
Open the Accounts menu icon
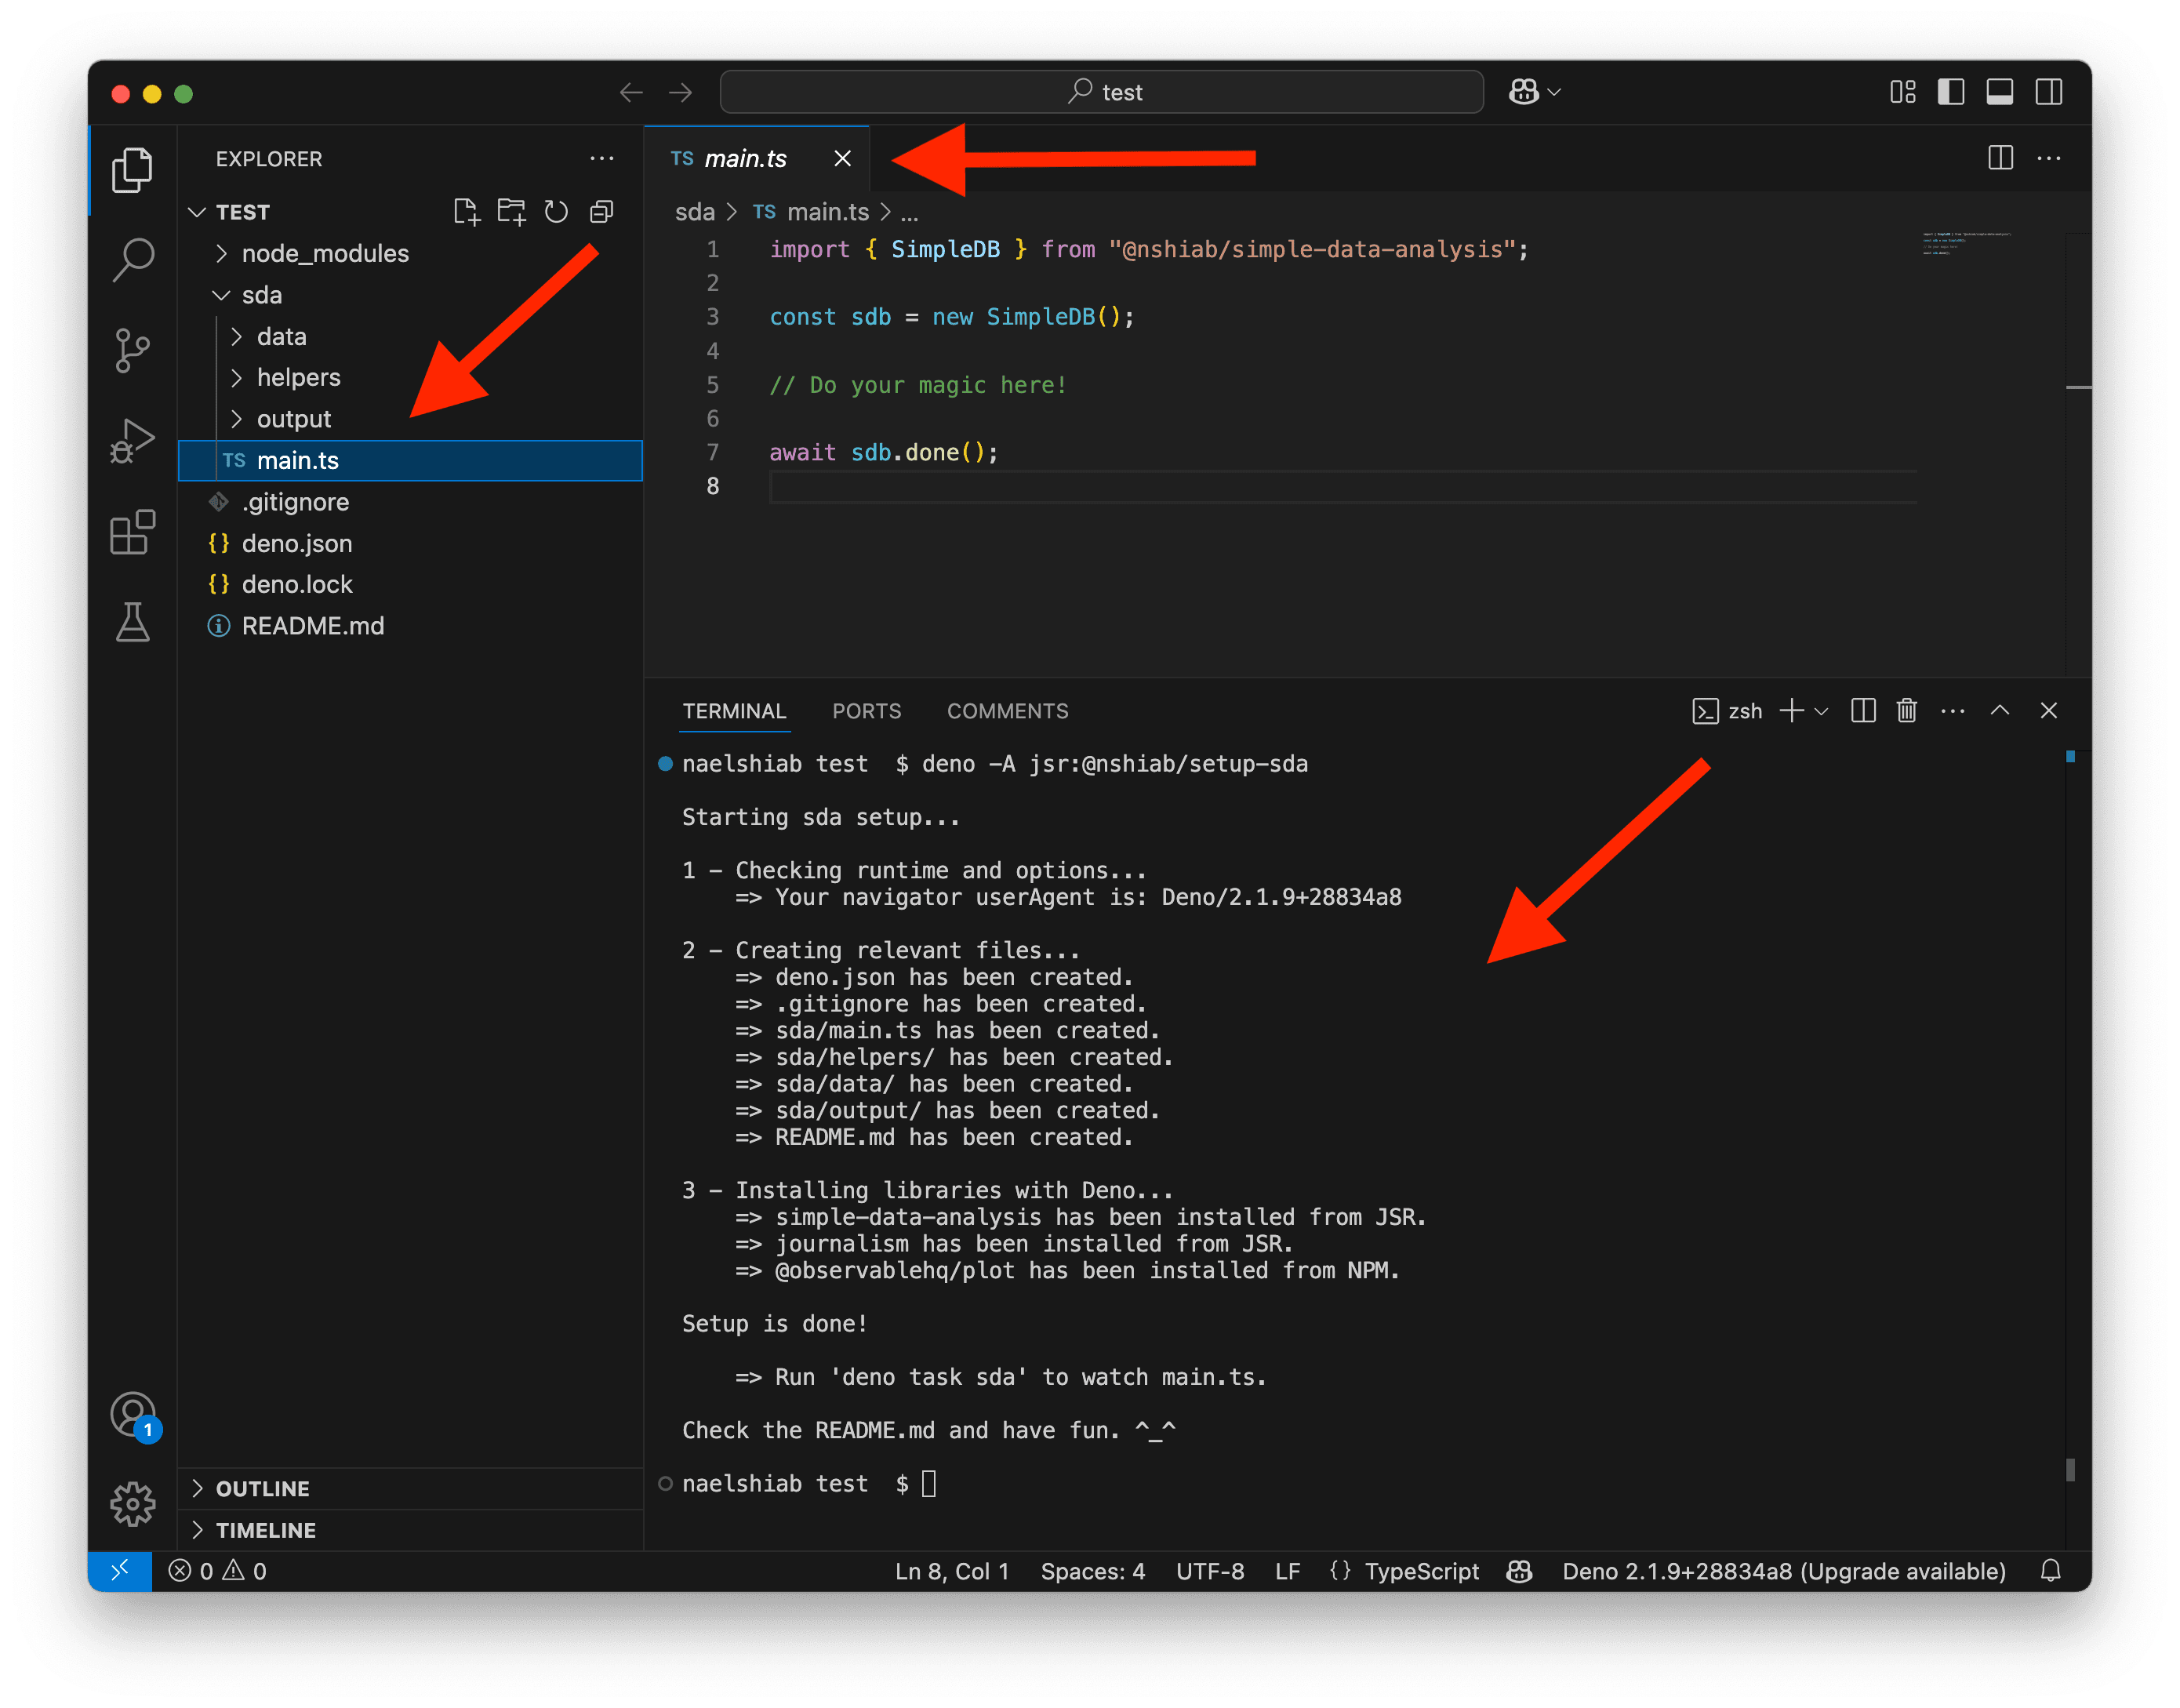click(132, 1415)
